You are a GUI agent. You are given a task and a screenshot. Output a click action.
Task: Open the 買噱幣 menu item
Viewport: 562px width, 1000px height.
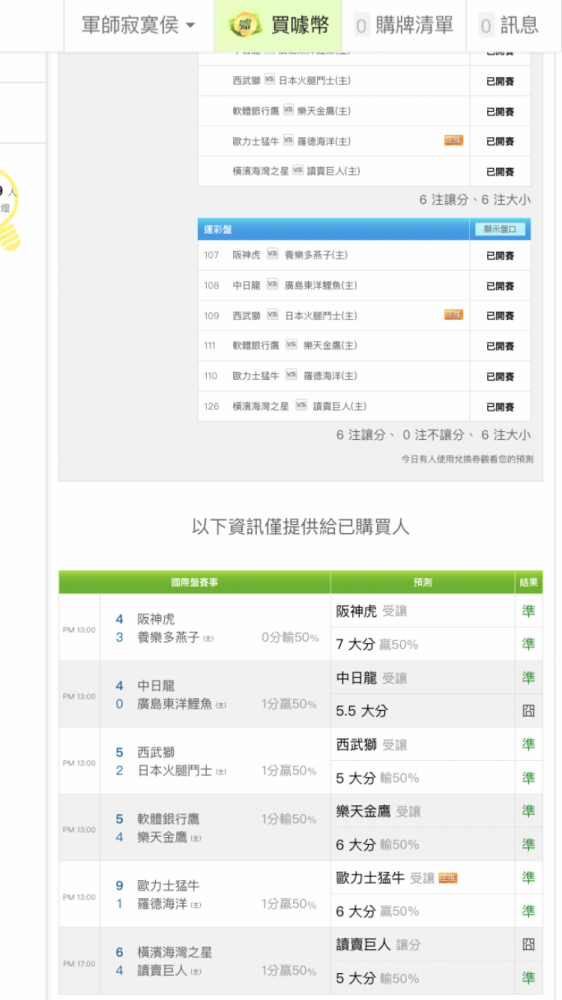pyautogui.click(x=277, y=26)
